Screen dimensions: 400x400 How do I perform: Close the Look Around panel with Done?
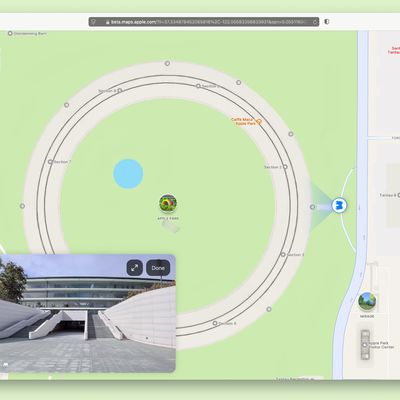pyautogui.click(x=158, y=268)
